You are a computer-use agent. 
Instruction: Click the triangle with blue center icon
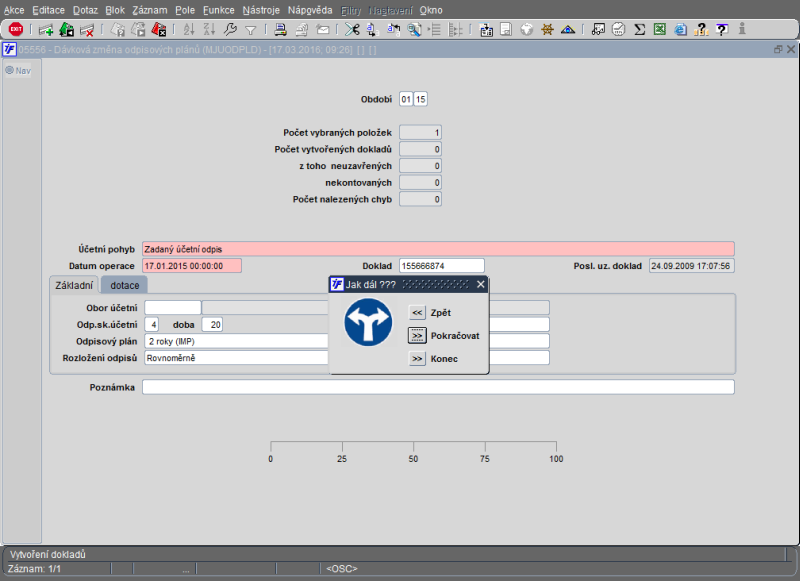click(x=568, y=30)
